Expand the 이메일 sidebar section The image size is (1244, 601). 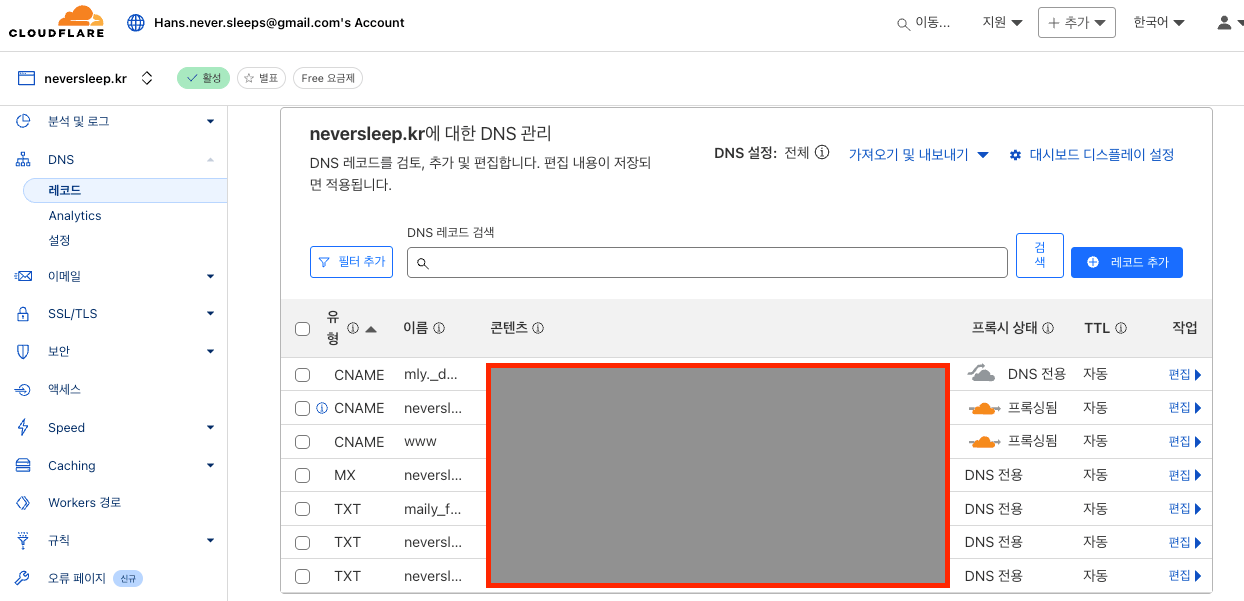[210, 276]
